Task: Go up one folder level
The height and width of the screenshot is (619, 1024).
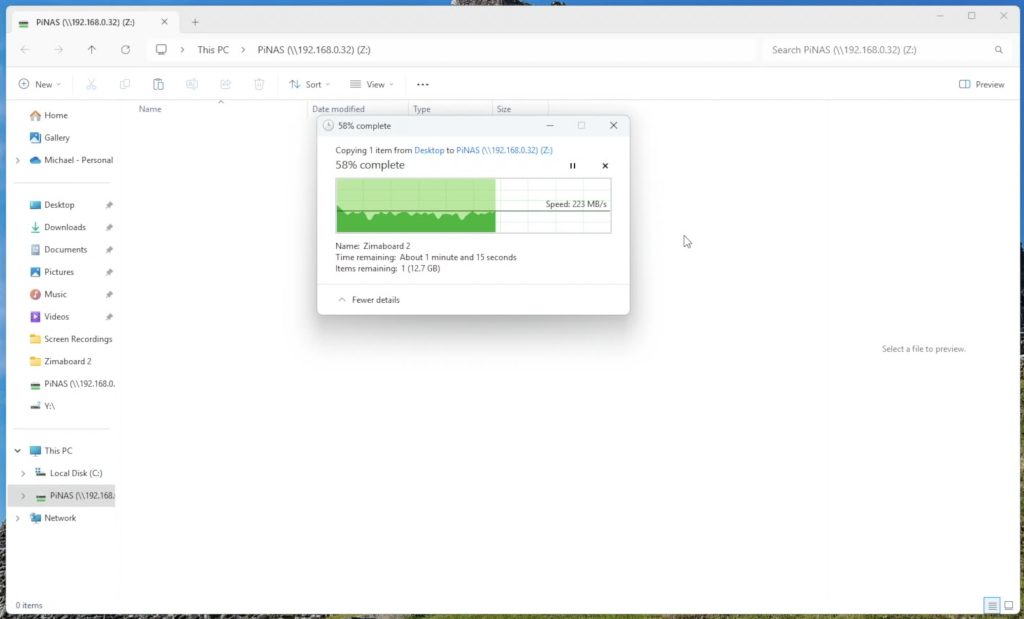Action: (x=92, y=49)
